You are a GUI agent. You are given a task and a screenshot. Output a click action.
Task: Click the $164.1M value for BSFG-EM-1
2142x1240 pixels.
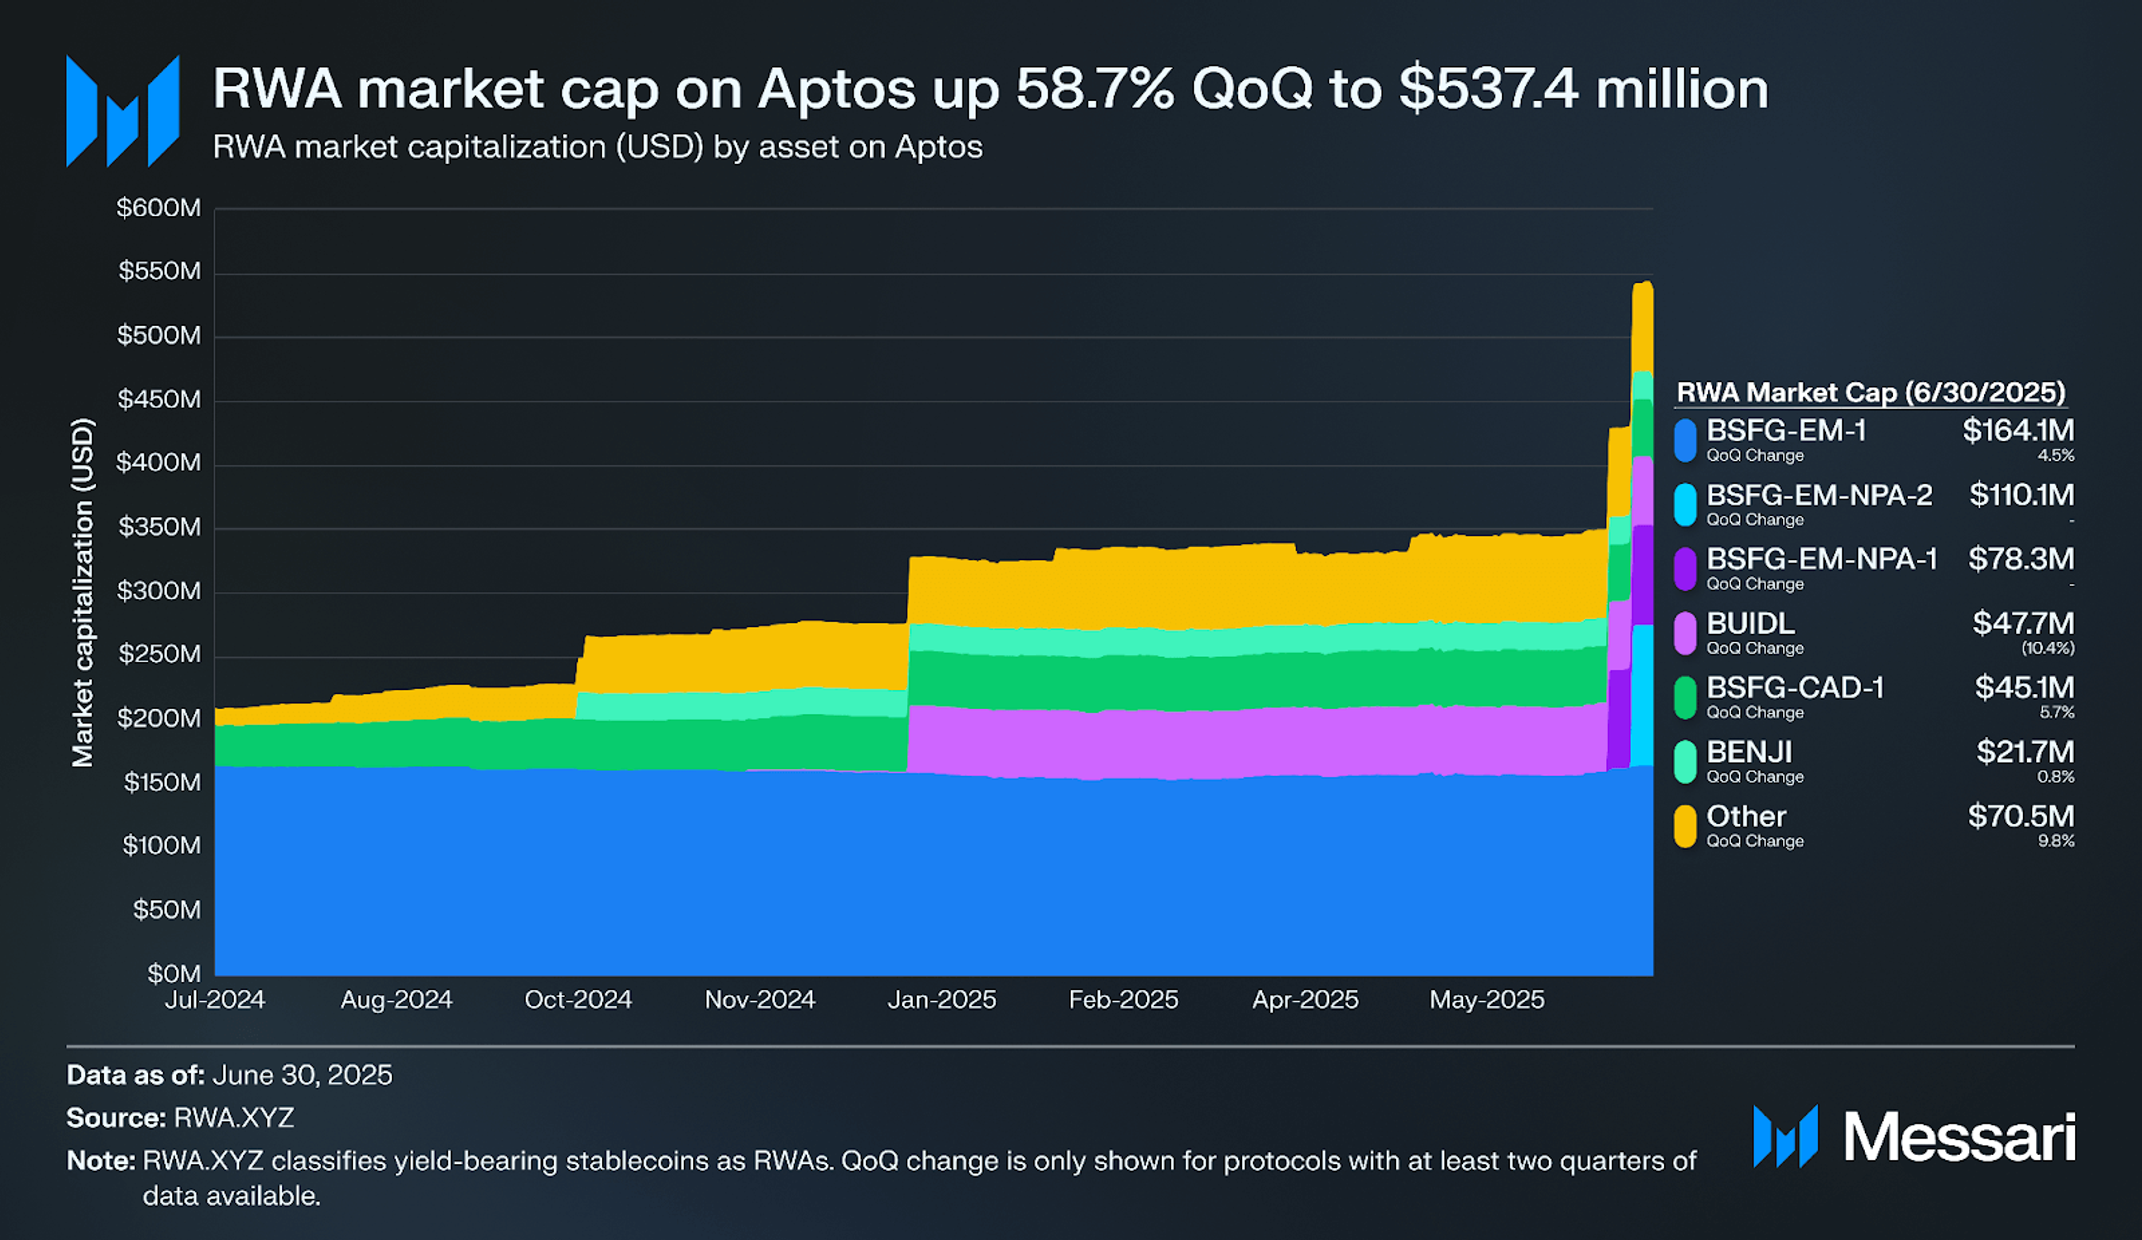(x=2018, y=430)
